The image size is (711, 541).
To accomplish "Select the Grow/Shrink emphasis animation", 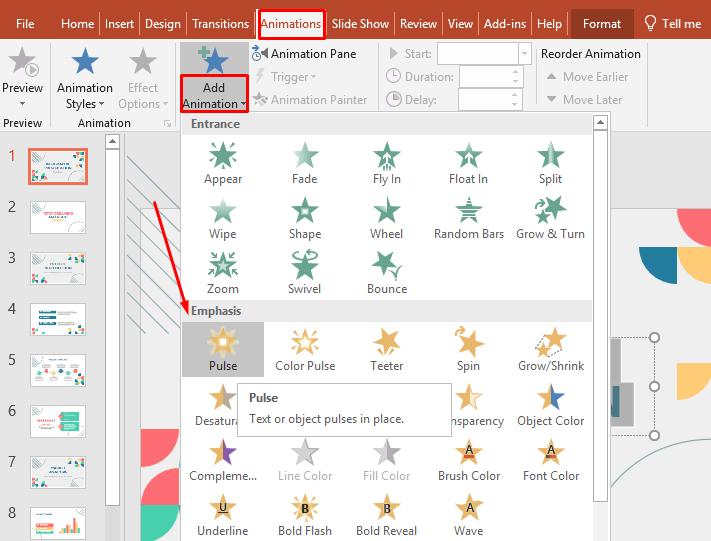I will (550, 350).
